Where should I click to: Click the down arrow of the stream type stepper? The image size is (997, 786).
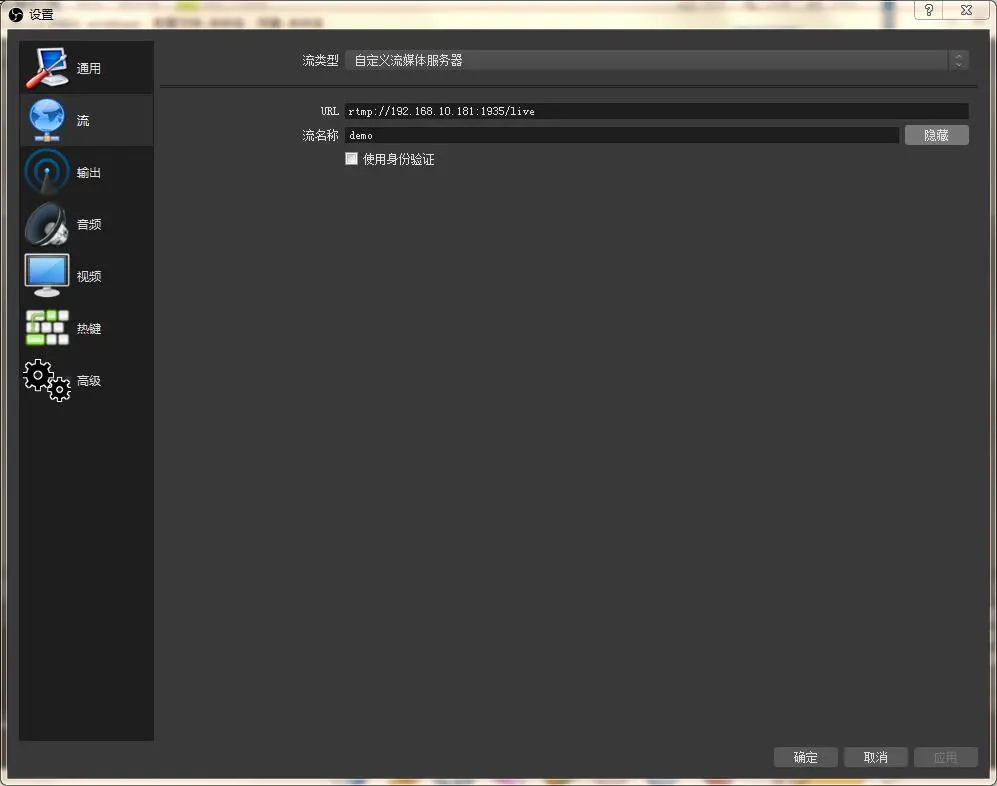pos(958,64)
